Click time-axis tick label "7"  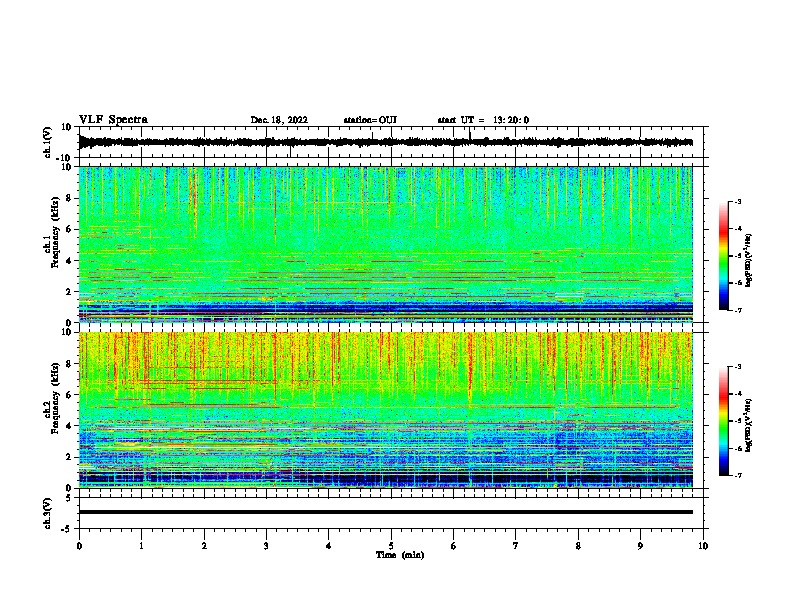(x=516, y=546)
